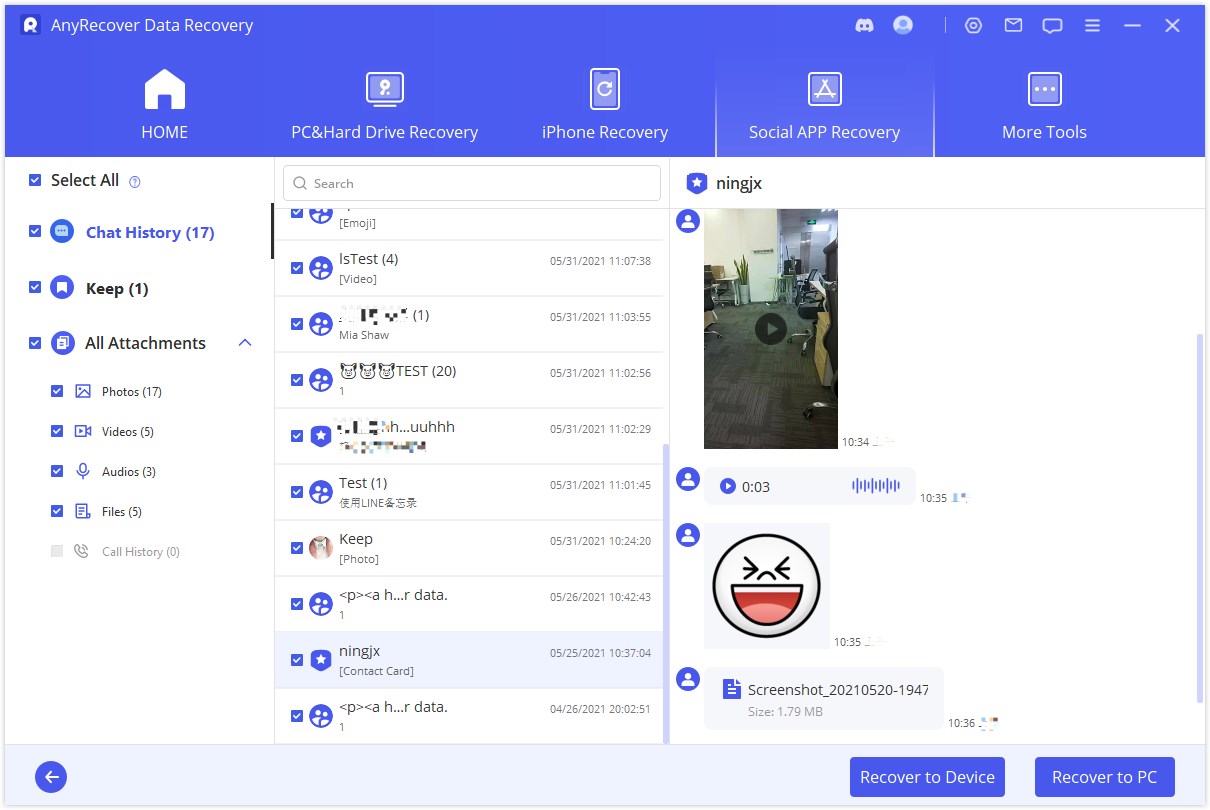Image resolution: width=1210 pixels, height=810 pixels.
Task: Collapse the All Attachments section
Action: pos(245,342)
